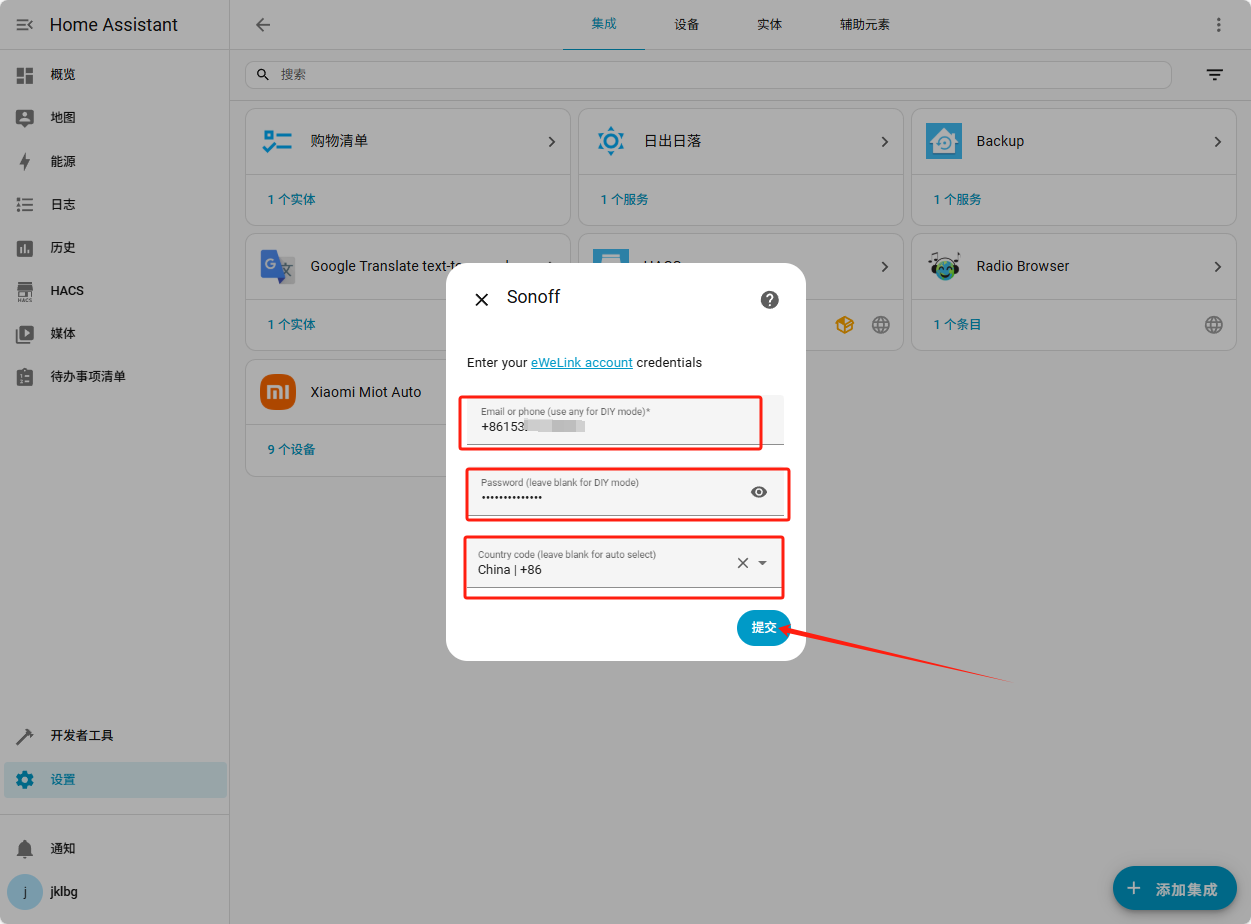
Task: Open the 能源 energy page
Action: point(115,161)
